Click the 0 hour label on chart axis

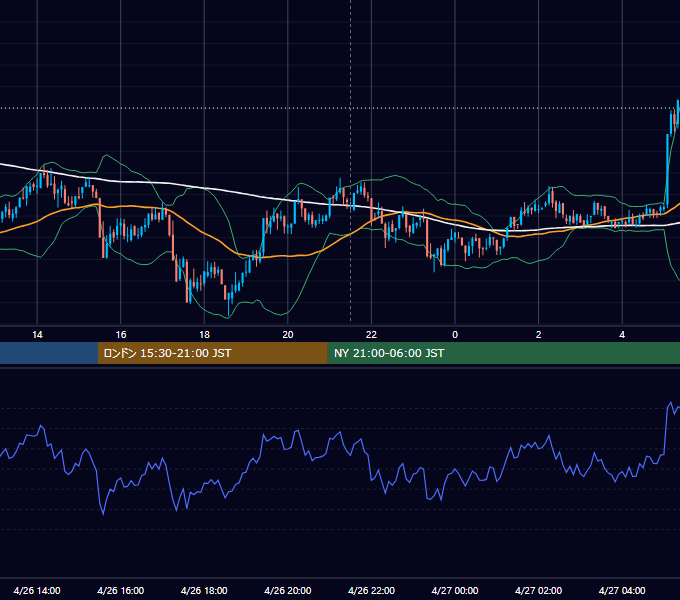click(455, 335)
